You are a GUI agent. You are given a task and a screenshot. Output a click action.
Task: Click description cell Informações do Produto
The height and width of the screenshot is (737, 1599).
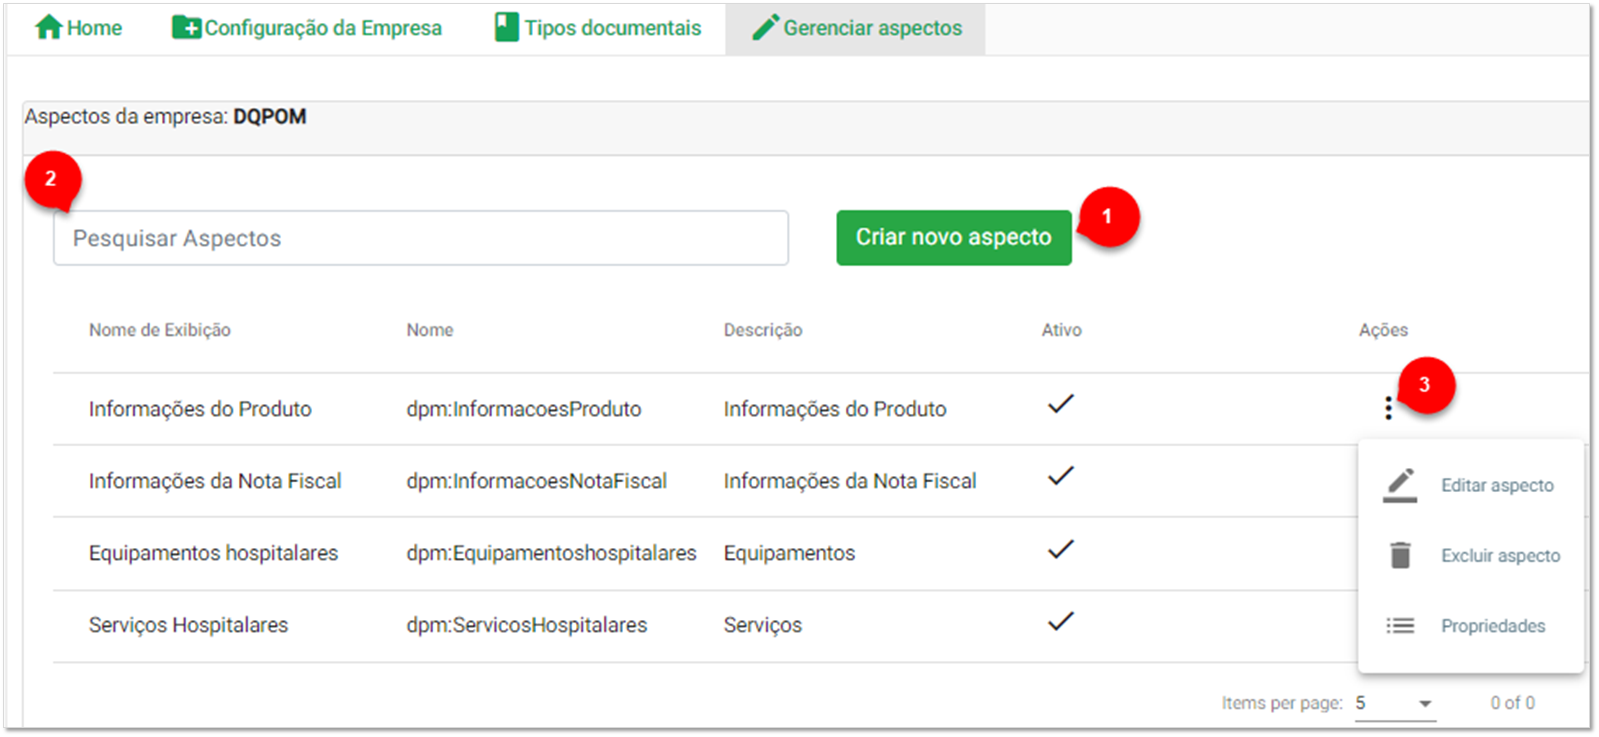835,409
